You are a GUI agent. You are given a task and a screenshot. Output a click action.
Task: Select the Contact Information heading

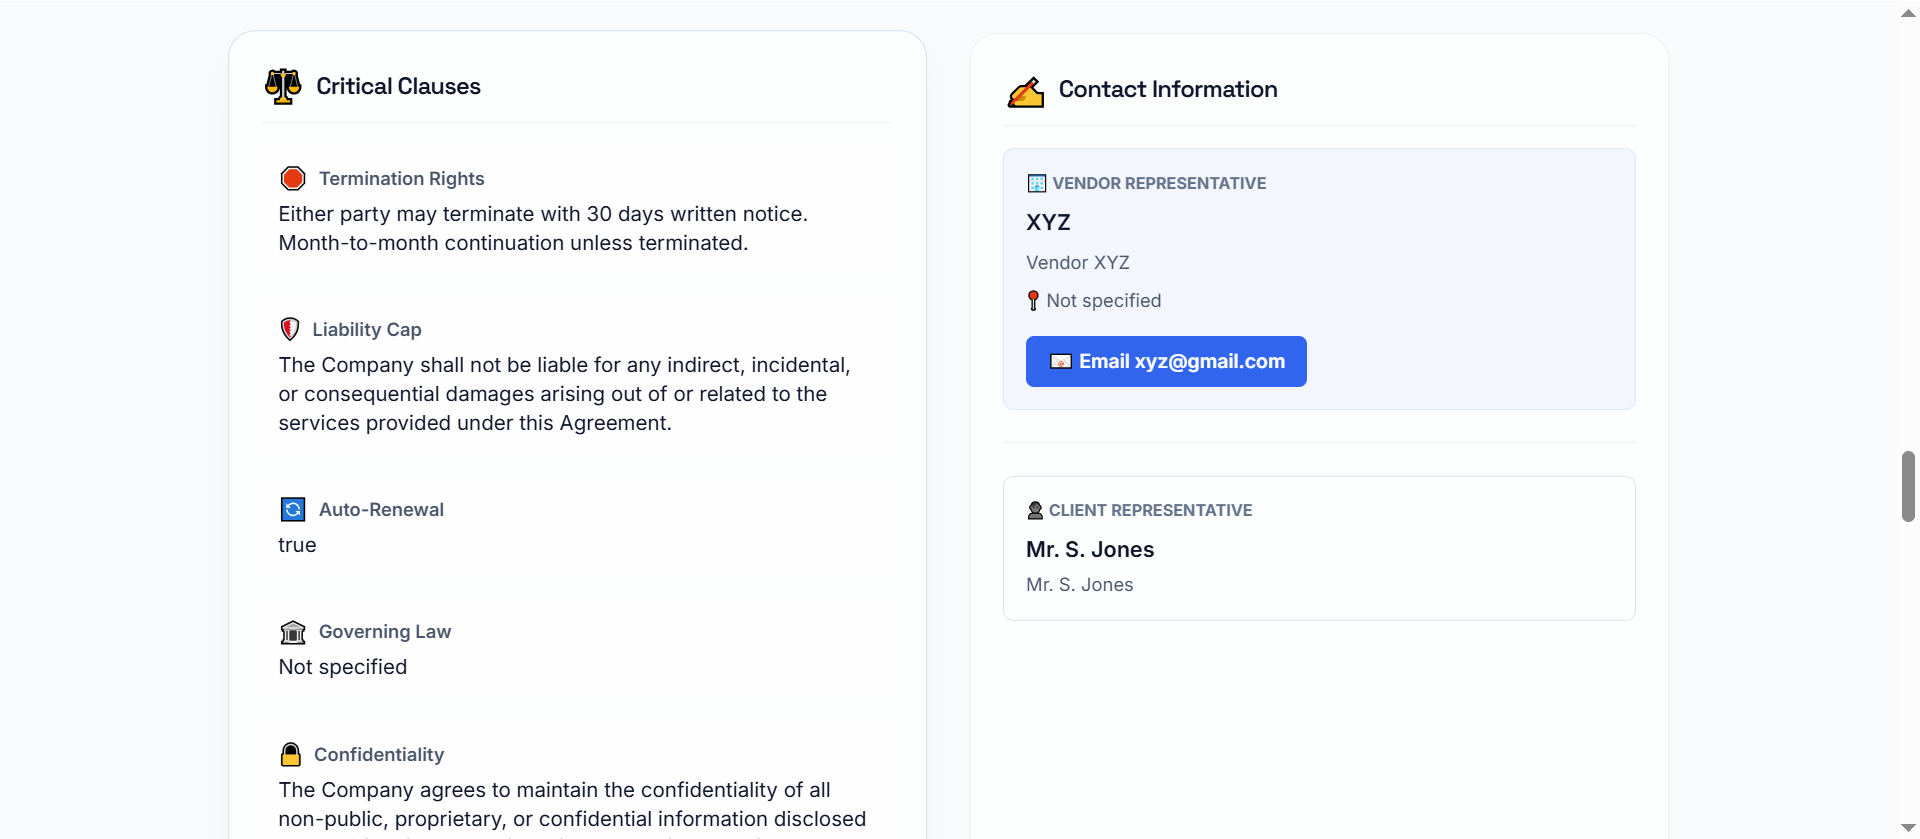pyautogui.click(x=1168, y=89)
